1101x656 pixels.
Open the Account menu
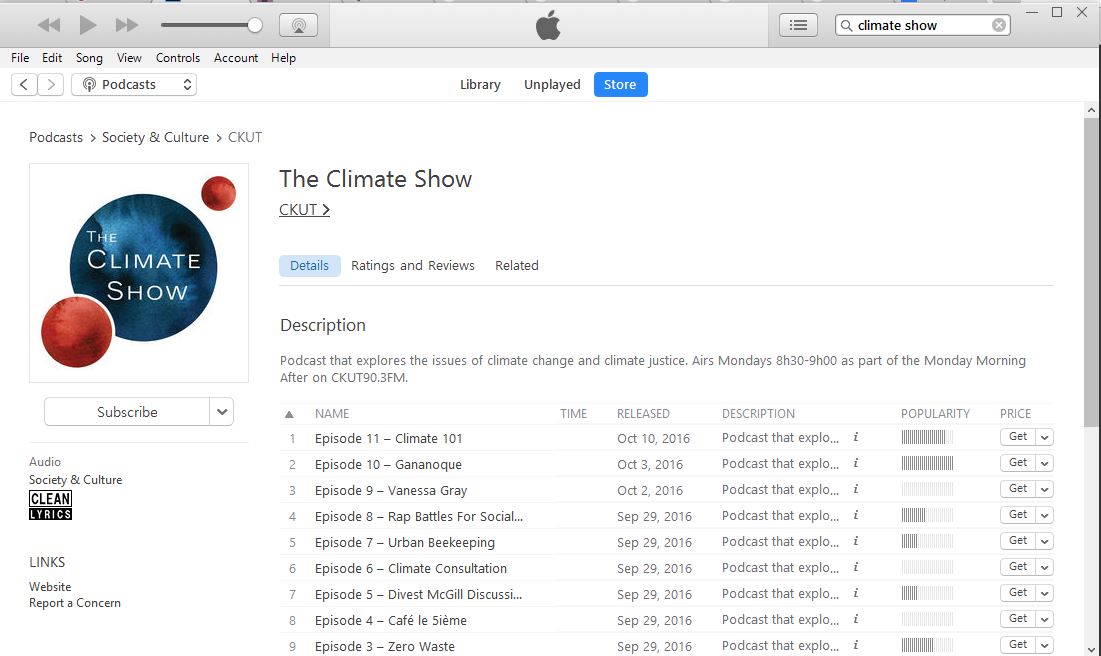coord(236,58)
